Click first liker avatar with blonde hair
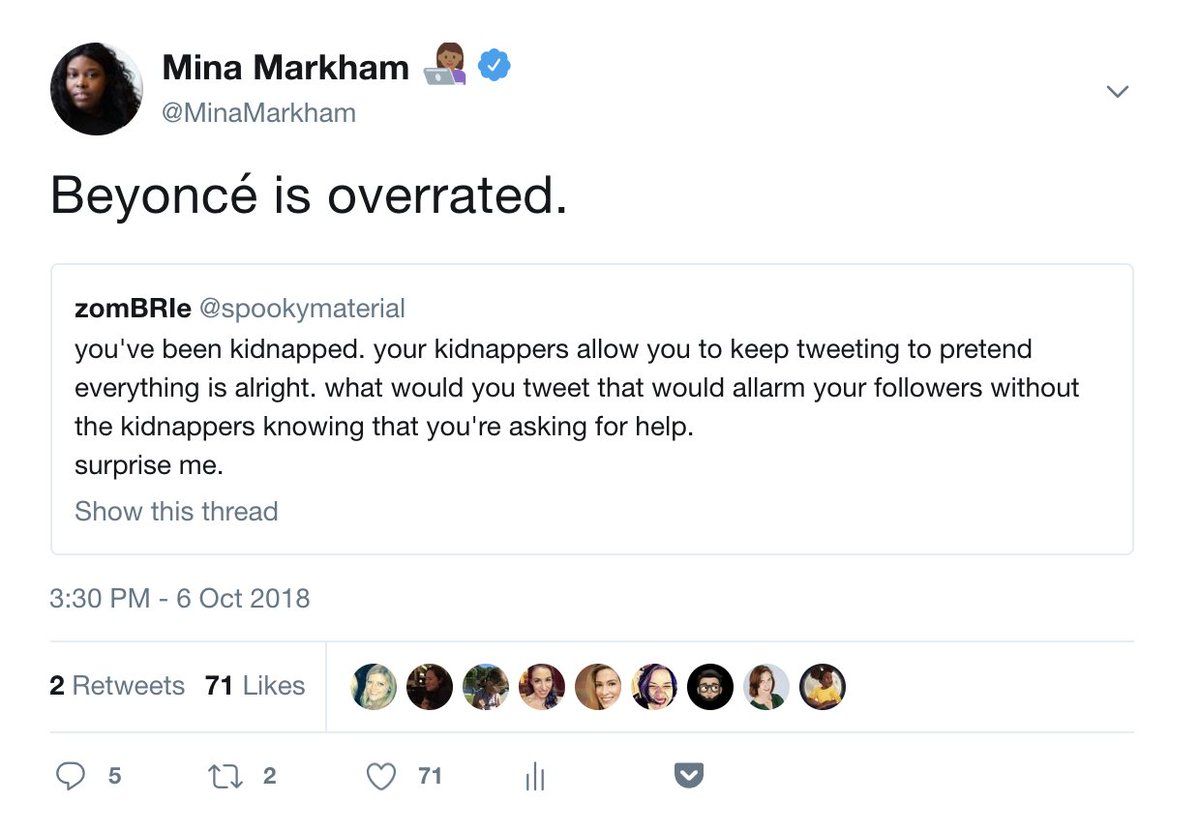The image size is (1200, 832). coord(375,687)
